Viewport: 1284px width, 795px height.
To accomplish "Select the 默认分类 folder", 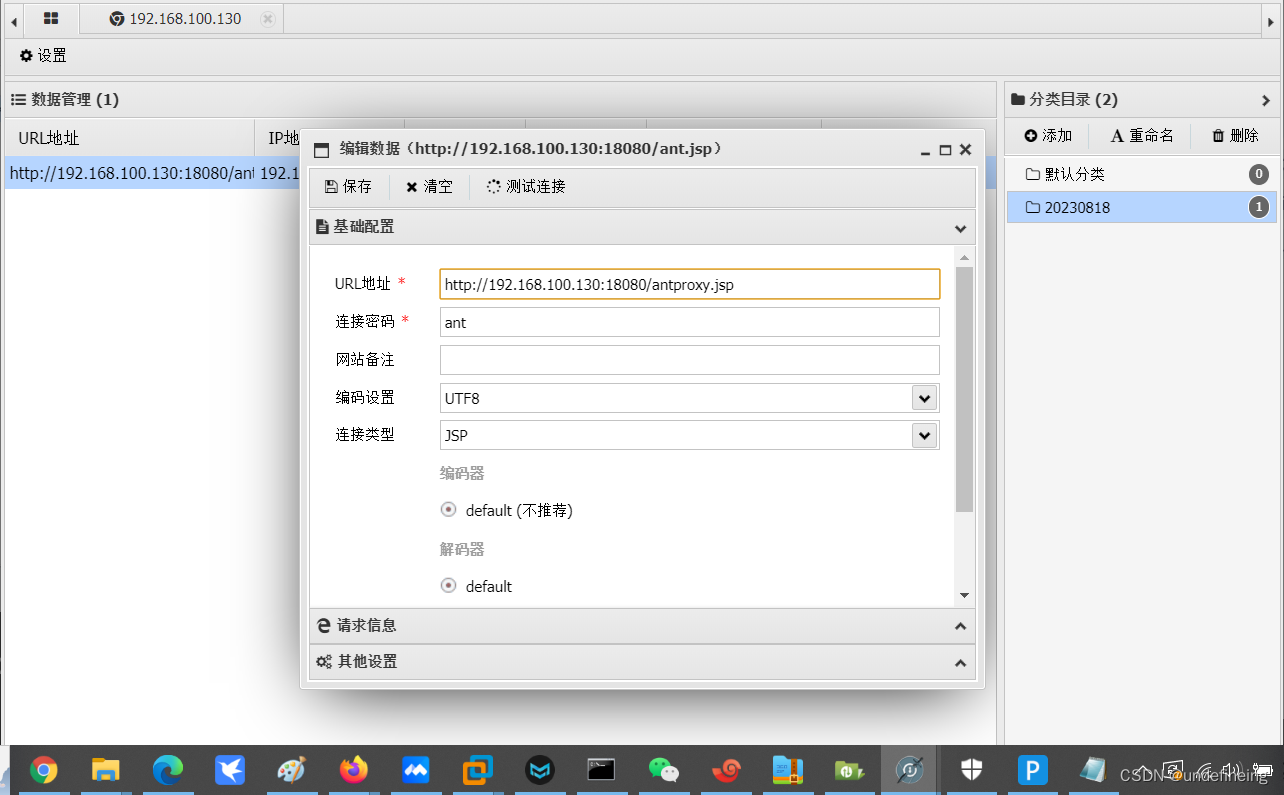I will [1141, 174].
